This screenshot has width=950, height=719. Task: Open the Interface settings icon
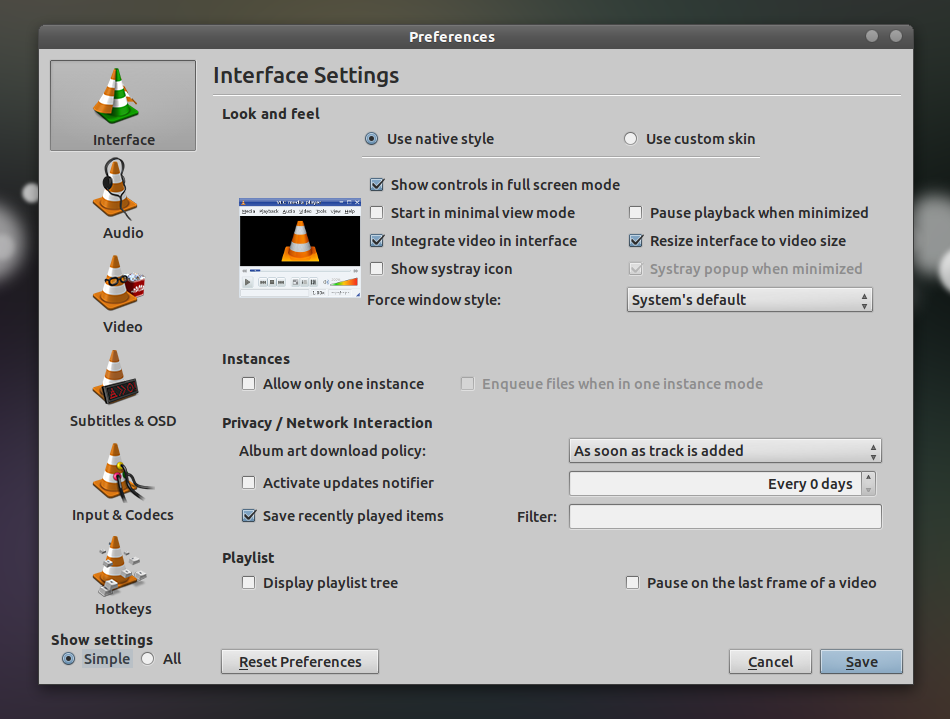click(122, 105)
